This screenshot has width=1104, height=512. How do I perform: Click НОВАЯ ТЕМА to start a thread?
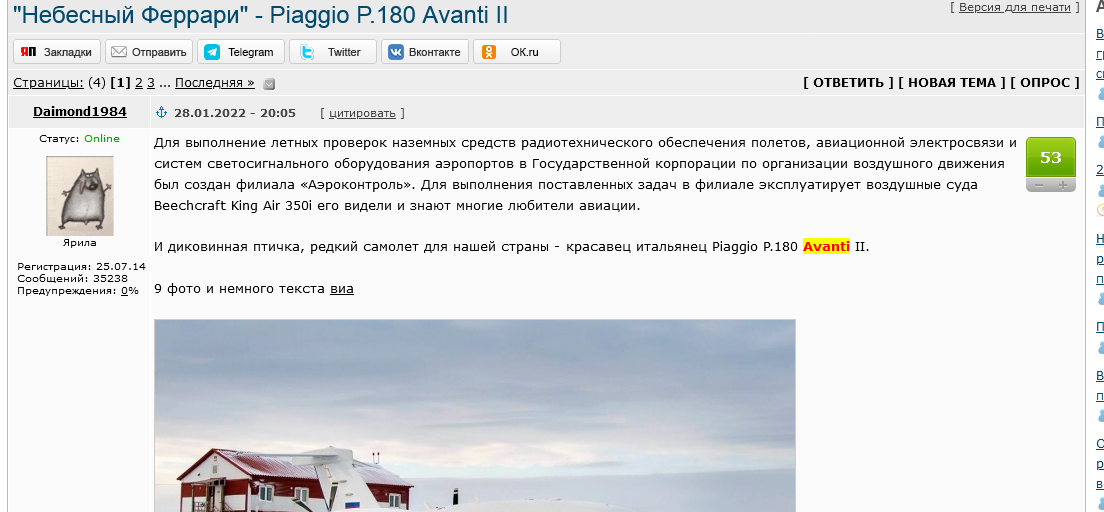[952, 82]
